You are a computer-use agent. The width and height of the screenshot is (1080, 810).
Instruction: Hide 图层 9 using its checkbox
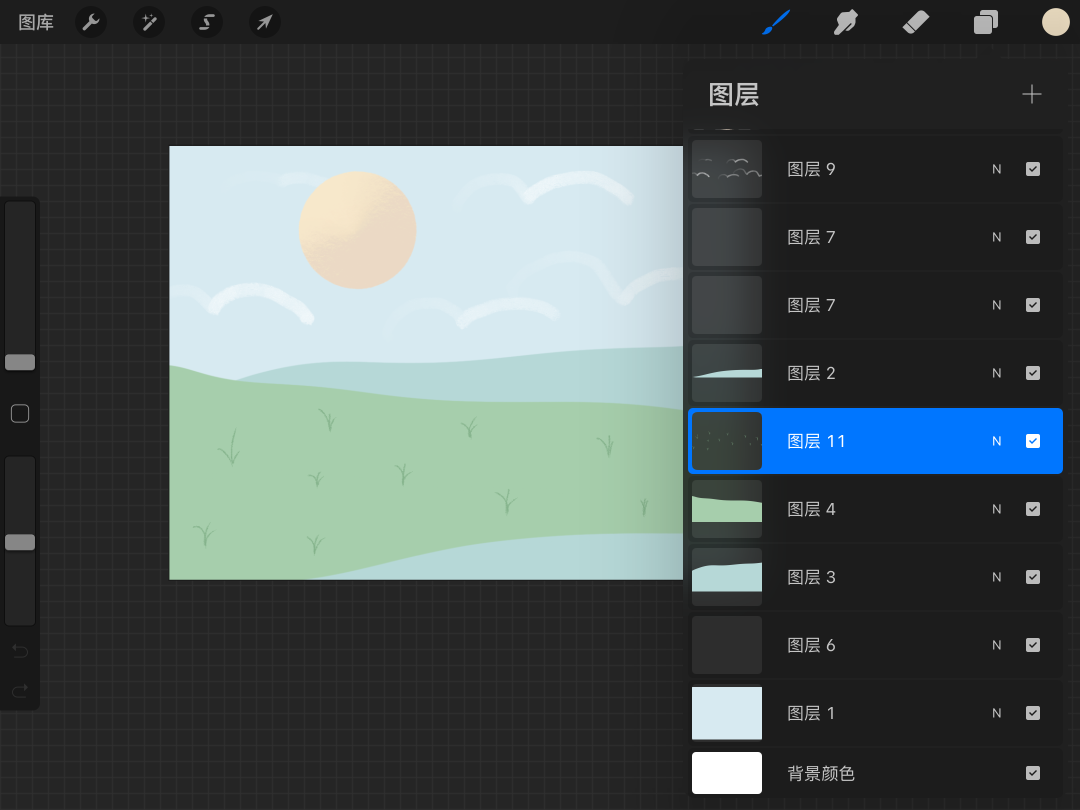(x=1033, y=169)
